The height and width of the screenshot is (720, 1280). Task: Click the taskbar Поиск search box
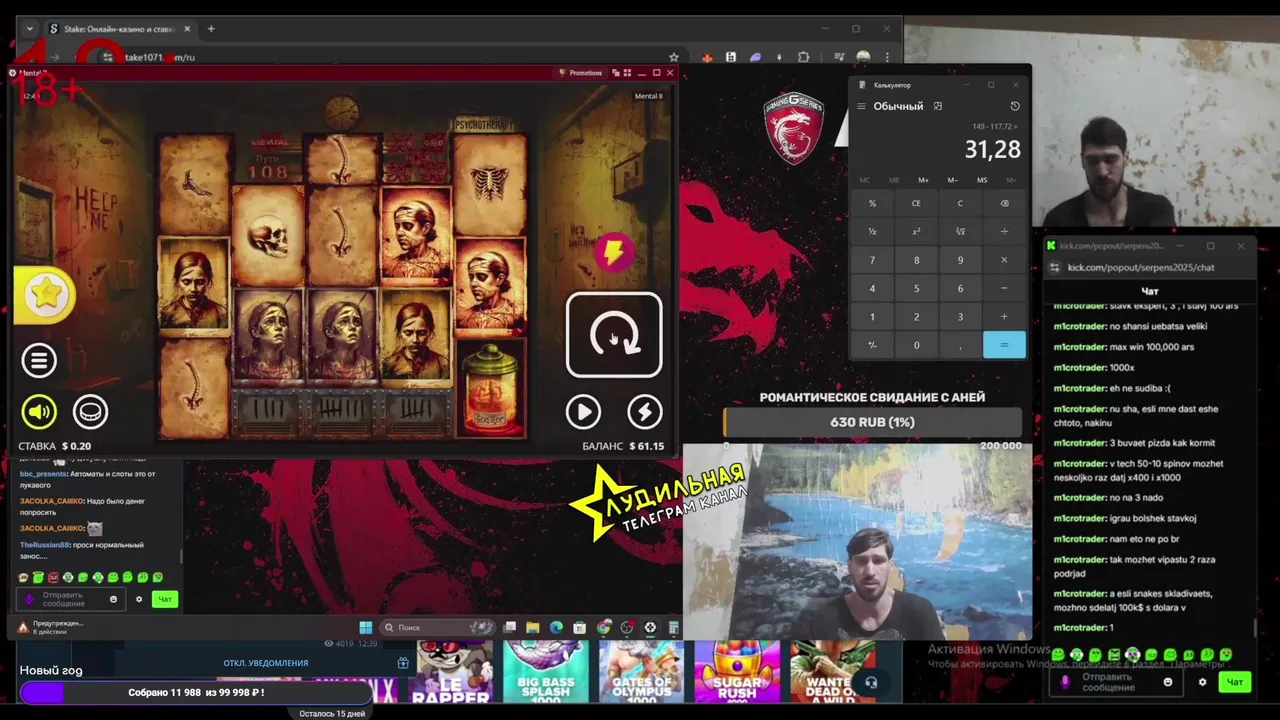point(438,627)
